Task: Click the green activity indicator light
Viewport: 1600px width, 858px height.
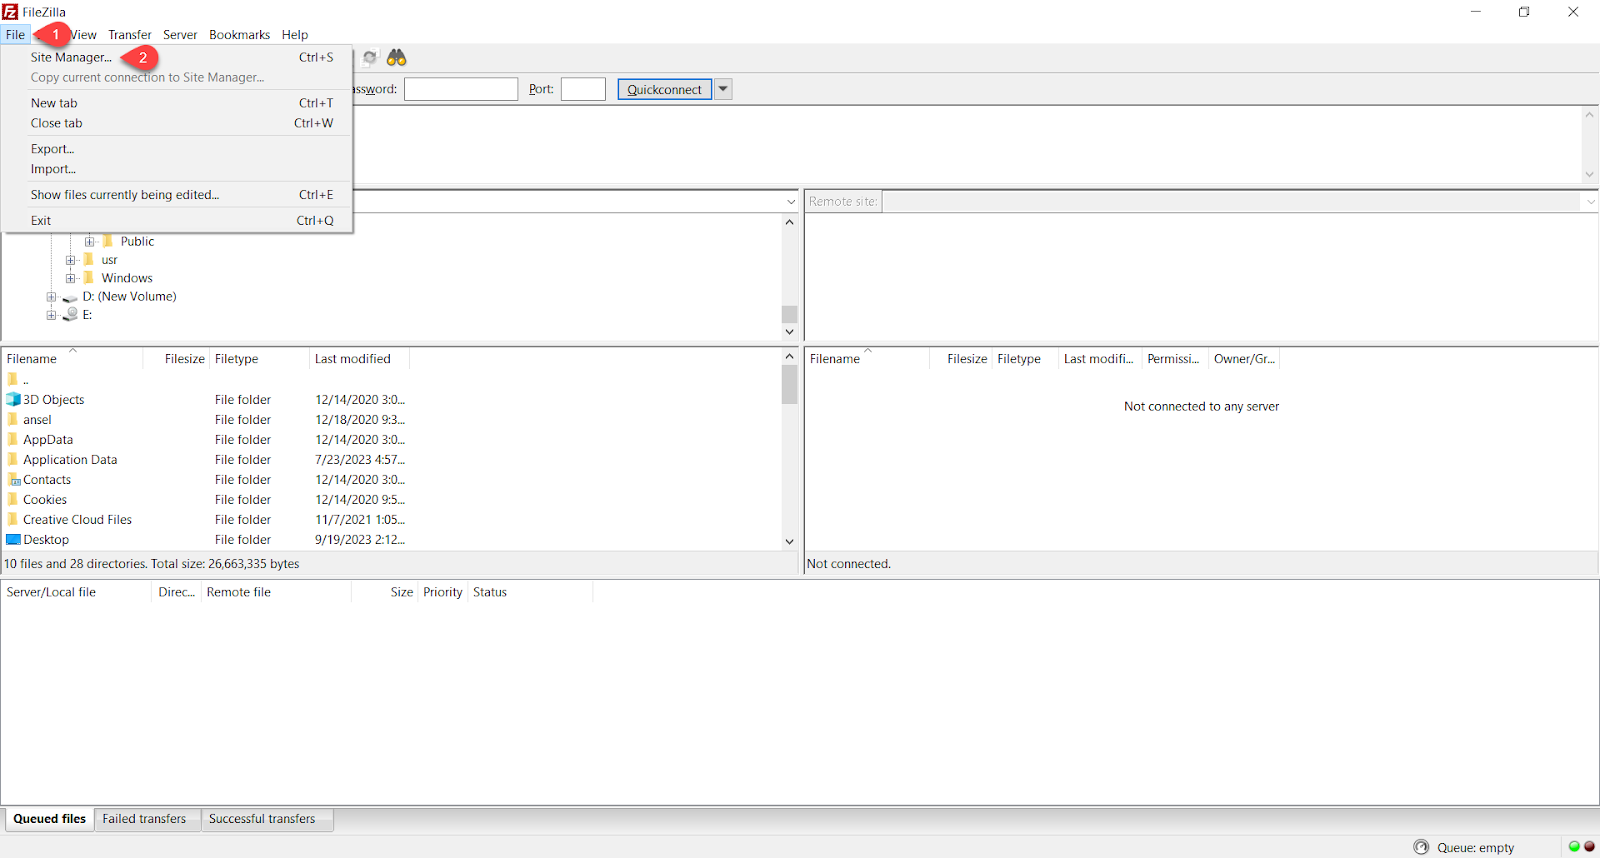Action: (x=1574, y=847)
